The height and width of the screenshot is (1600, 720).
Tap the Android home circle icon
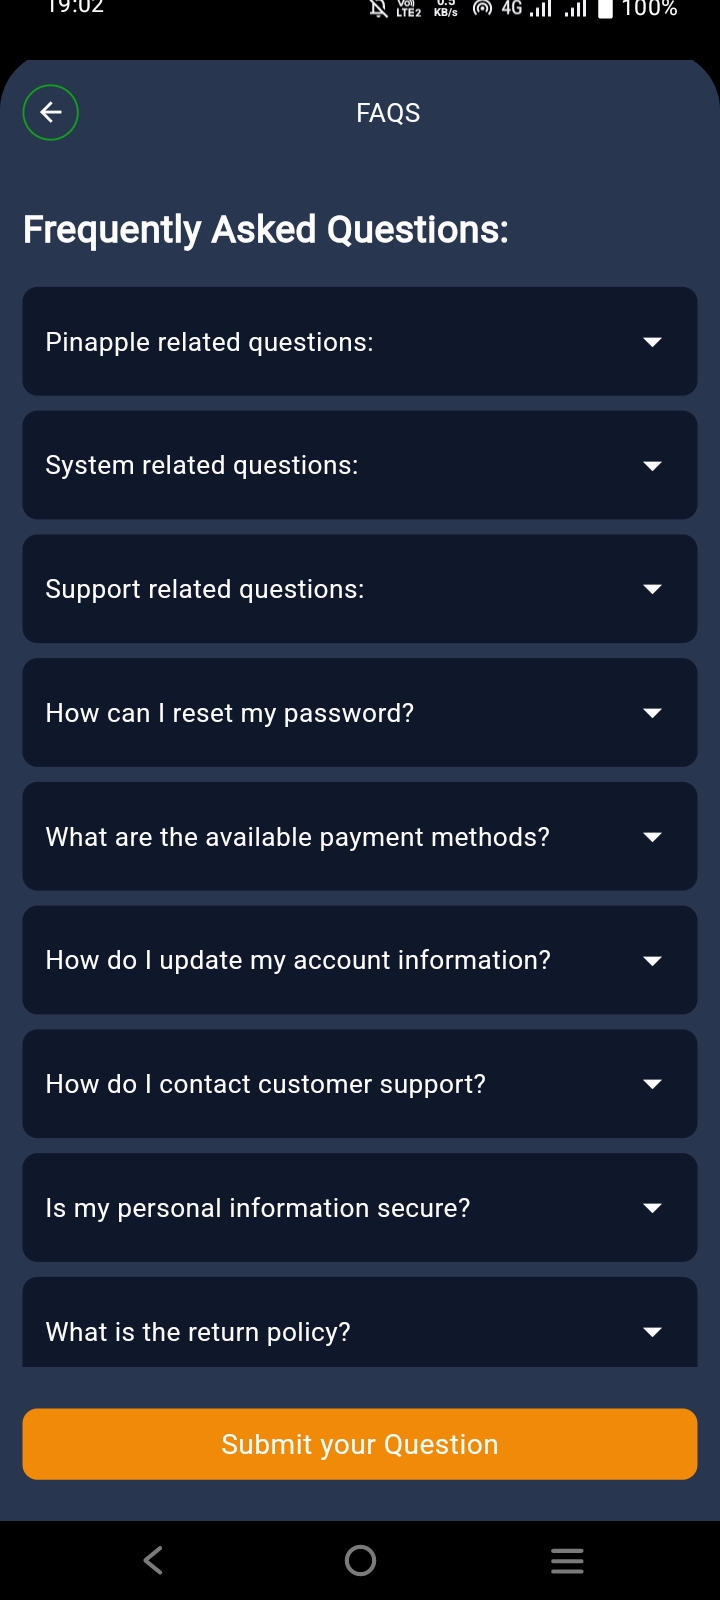tap(360, 1560)
